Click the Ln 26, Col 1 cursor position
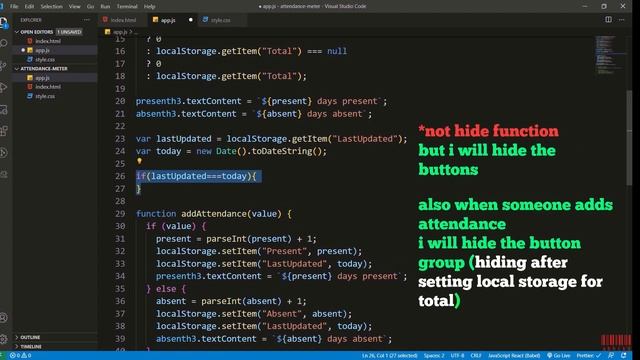The image size is (640, 360). coord(389,356)
